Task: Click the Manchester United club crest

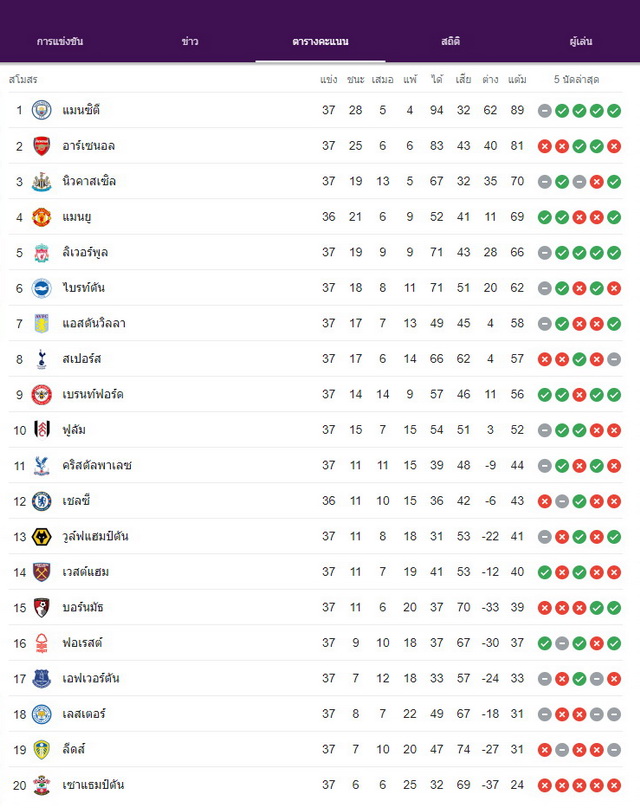Action: tap(41, 217)
